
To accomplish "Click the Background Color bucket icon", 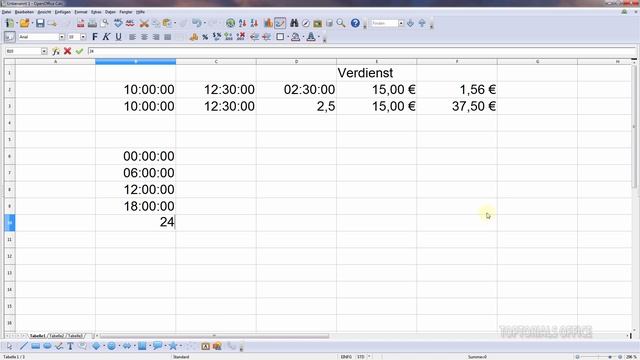I will tap(296, 37).
